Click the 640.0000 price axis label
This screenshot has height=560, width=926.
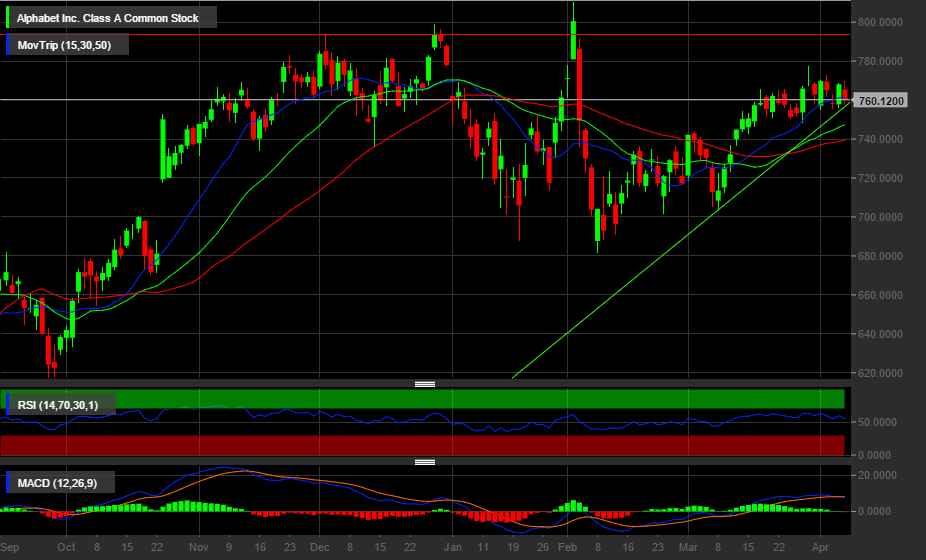(x=880, y=334)
